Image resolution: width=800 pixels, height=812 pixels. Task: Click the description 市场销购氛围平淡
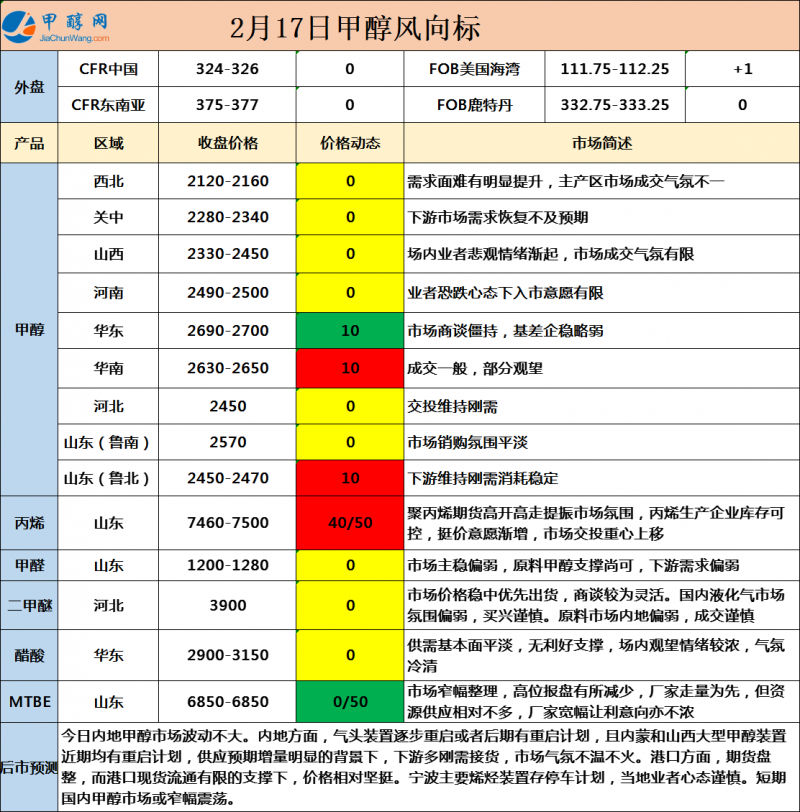pos(467,443)
